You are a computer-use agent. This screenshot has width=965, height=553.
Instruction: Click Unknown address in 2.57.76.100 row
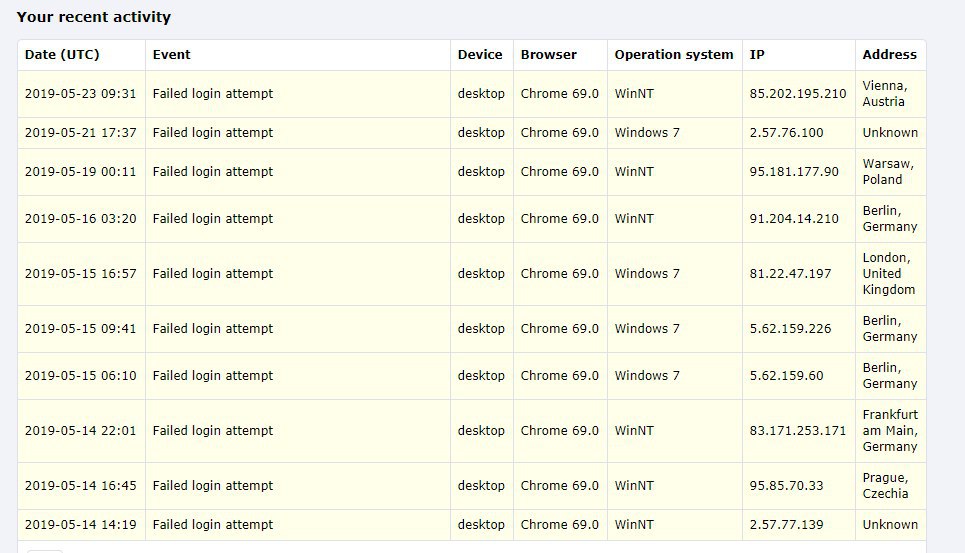(890, 133)
